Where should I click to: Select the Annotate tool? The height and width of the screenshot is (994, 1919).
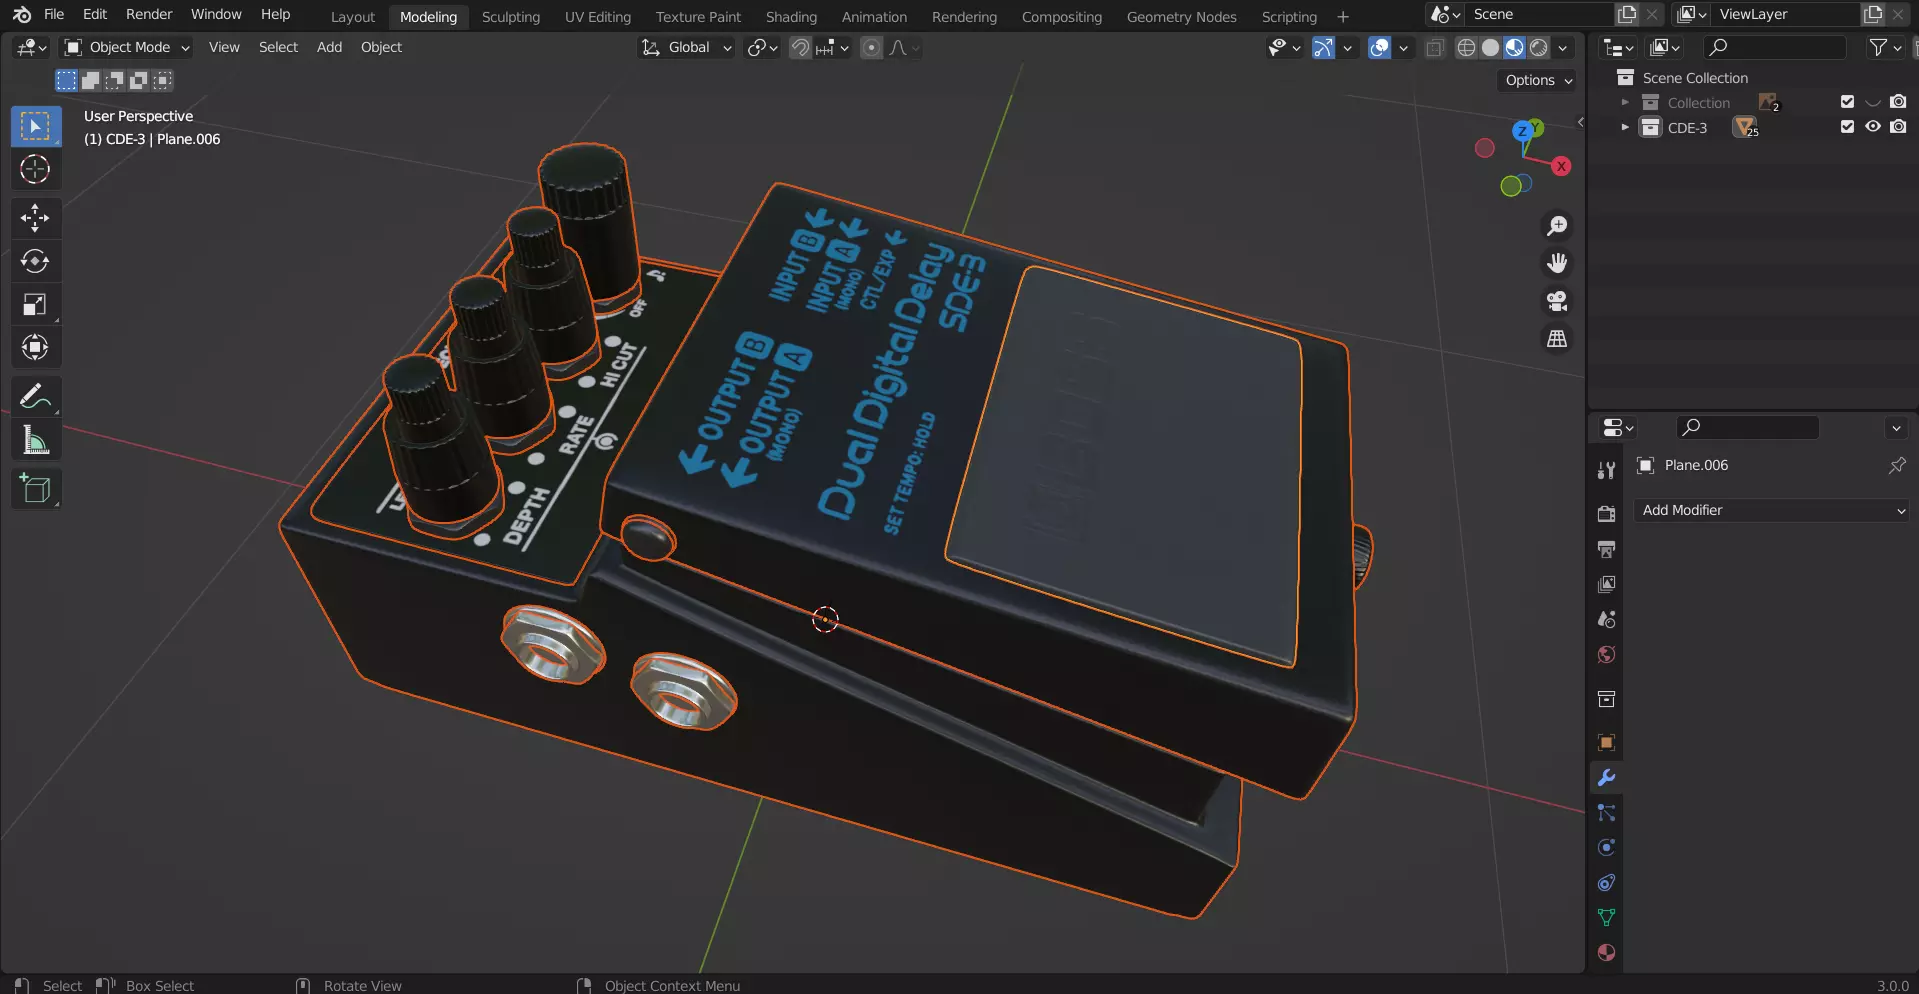point(35,397)
